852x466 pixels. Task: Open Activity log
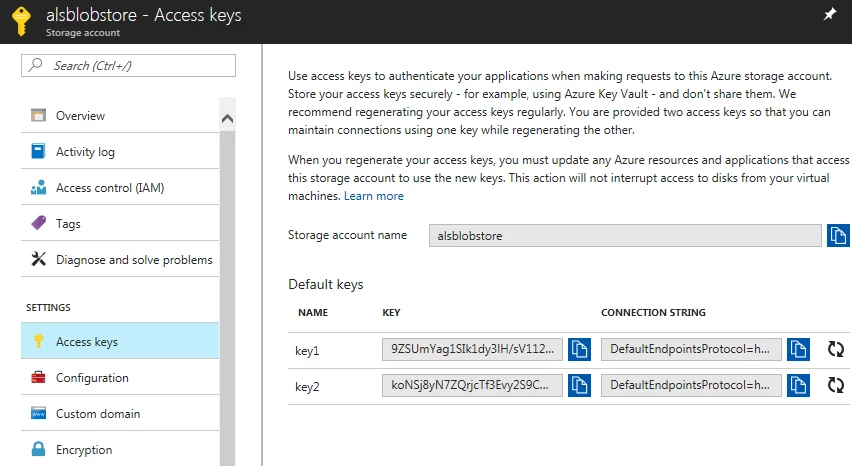[x=85, y=152]
